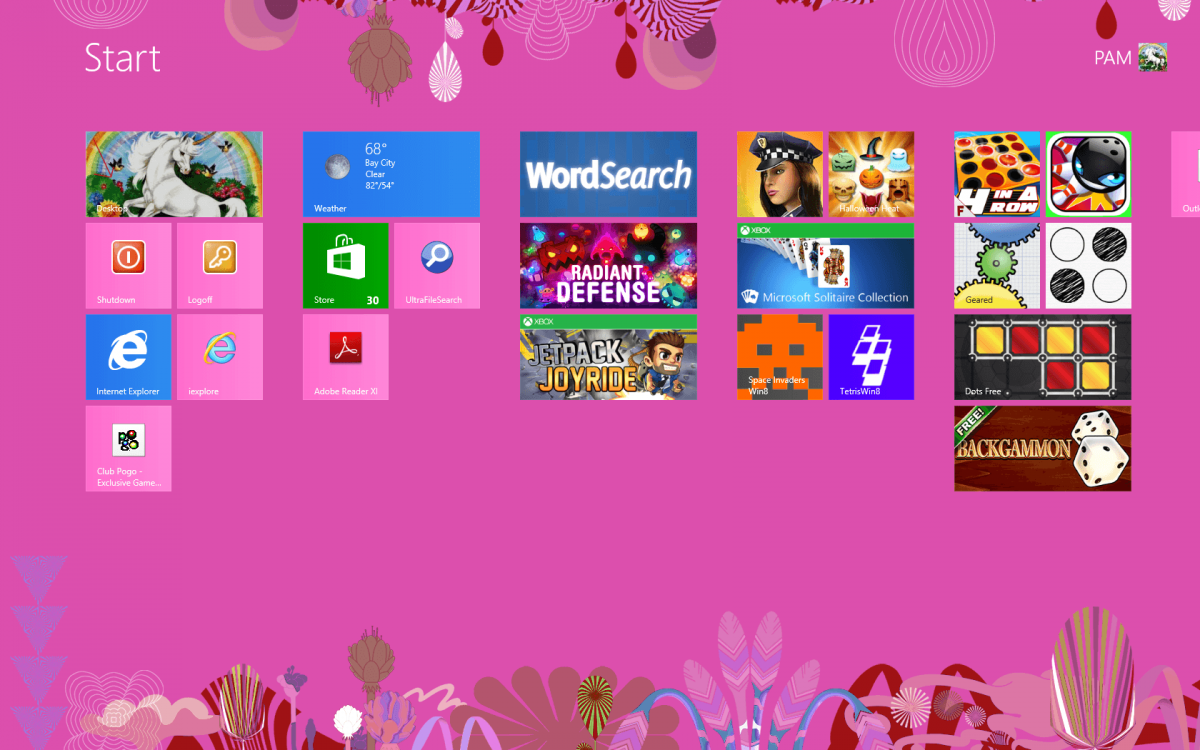Open the 4 in a Row game tile
The image size is (1200, 750).
[x=997, y=174]
